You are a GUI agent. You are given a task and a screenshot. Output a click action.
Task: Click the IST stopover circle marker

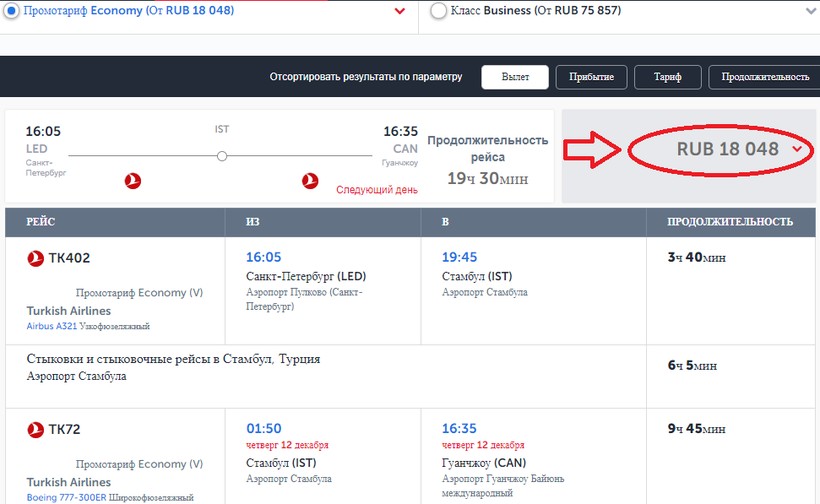(222, 156)
